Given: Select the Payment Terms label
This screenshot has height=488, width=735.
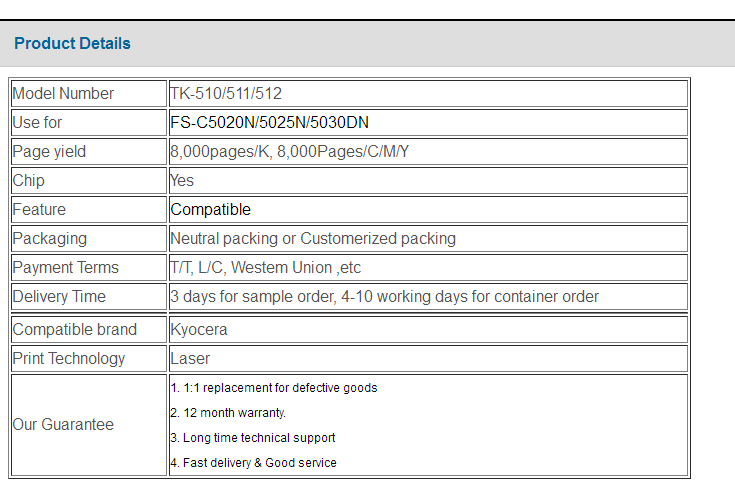Looking at the screenshot, I should pyautogui.click(x=66, y=268).
